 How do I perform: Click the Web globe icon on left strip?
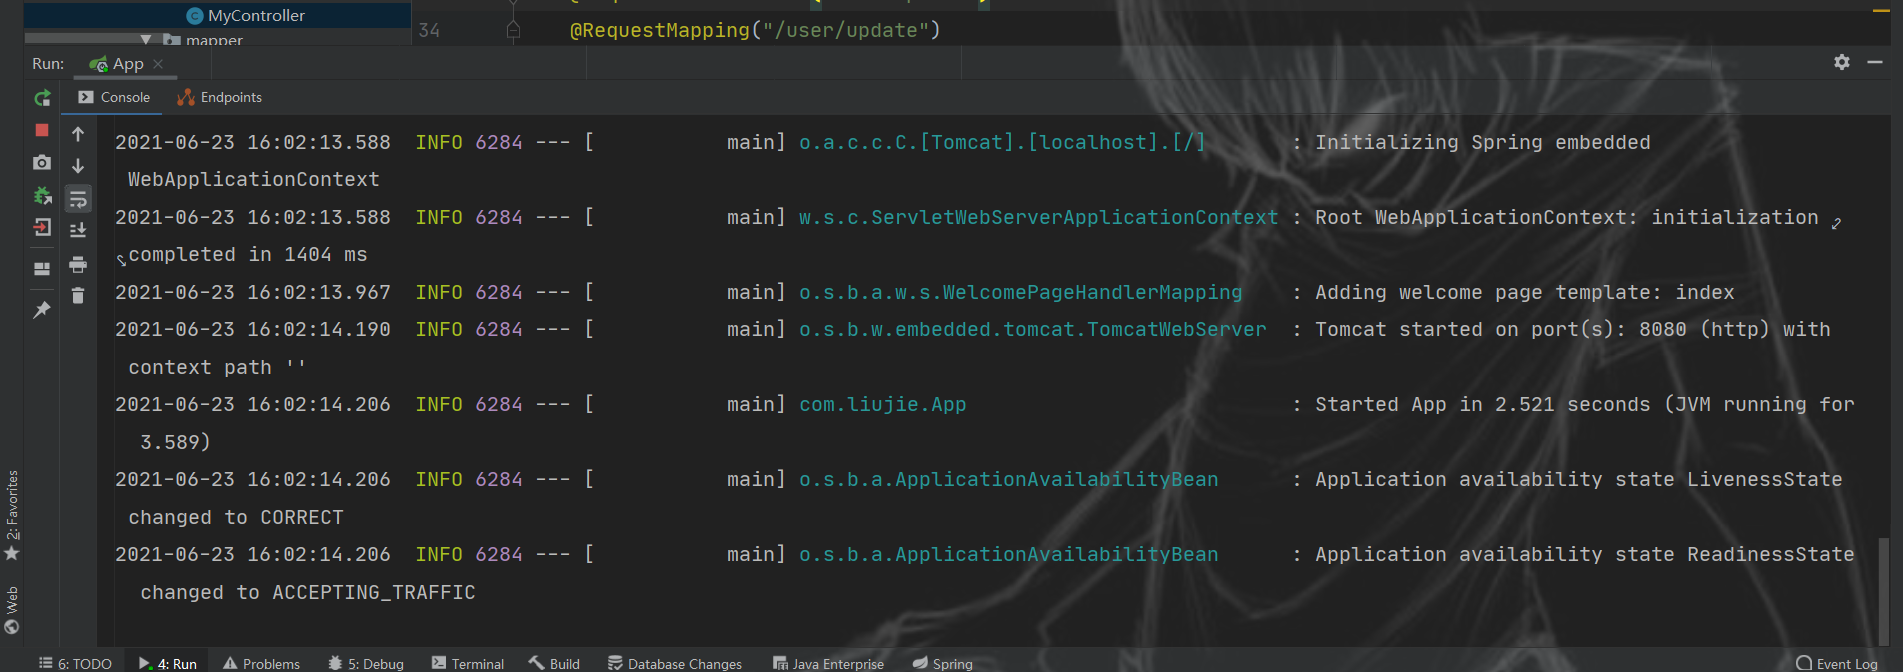click(12, 627)
